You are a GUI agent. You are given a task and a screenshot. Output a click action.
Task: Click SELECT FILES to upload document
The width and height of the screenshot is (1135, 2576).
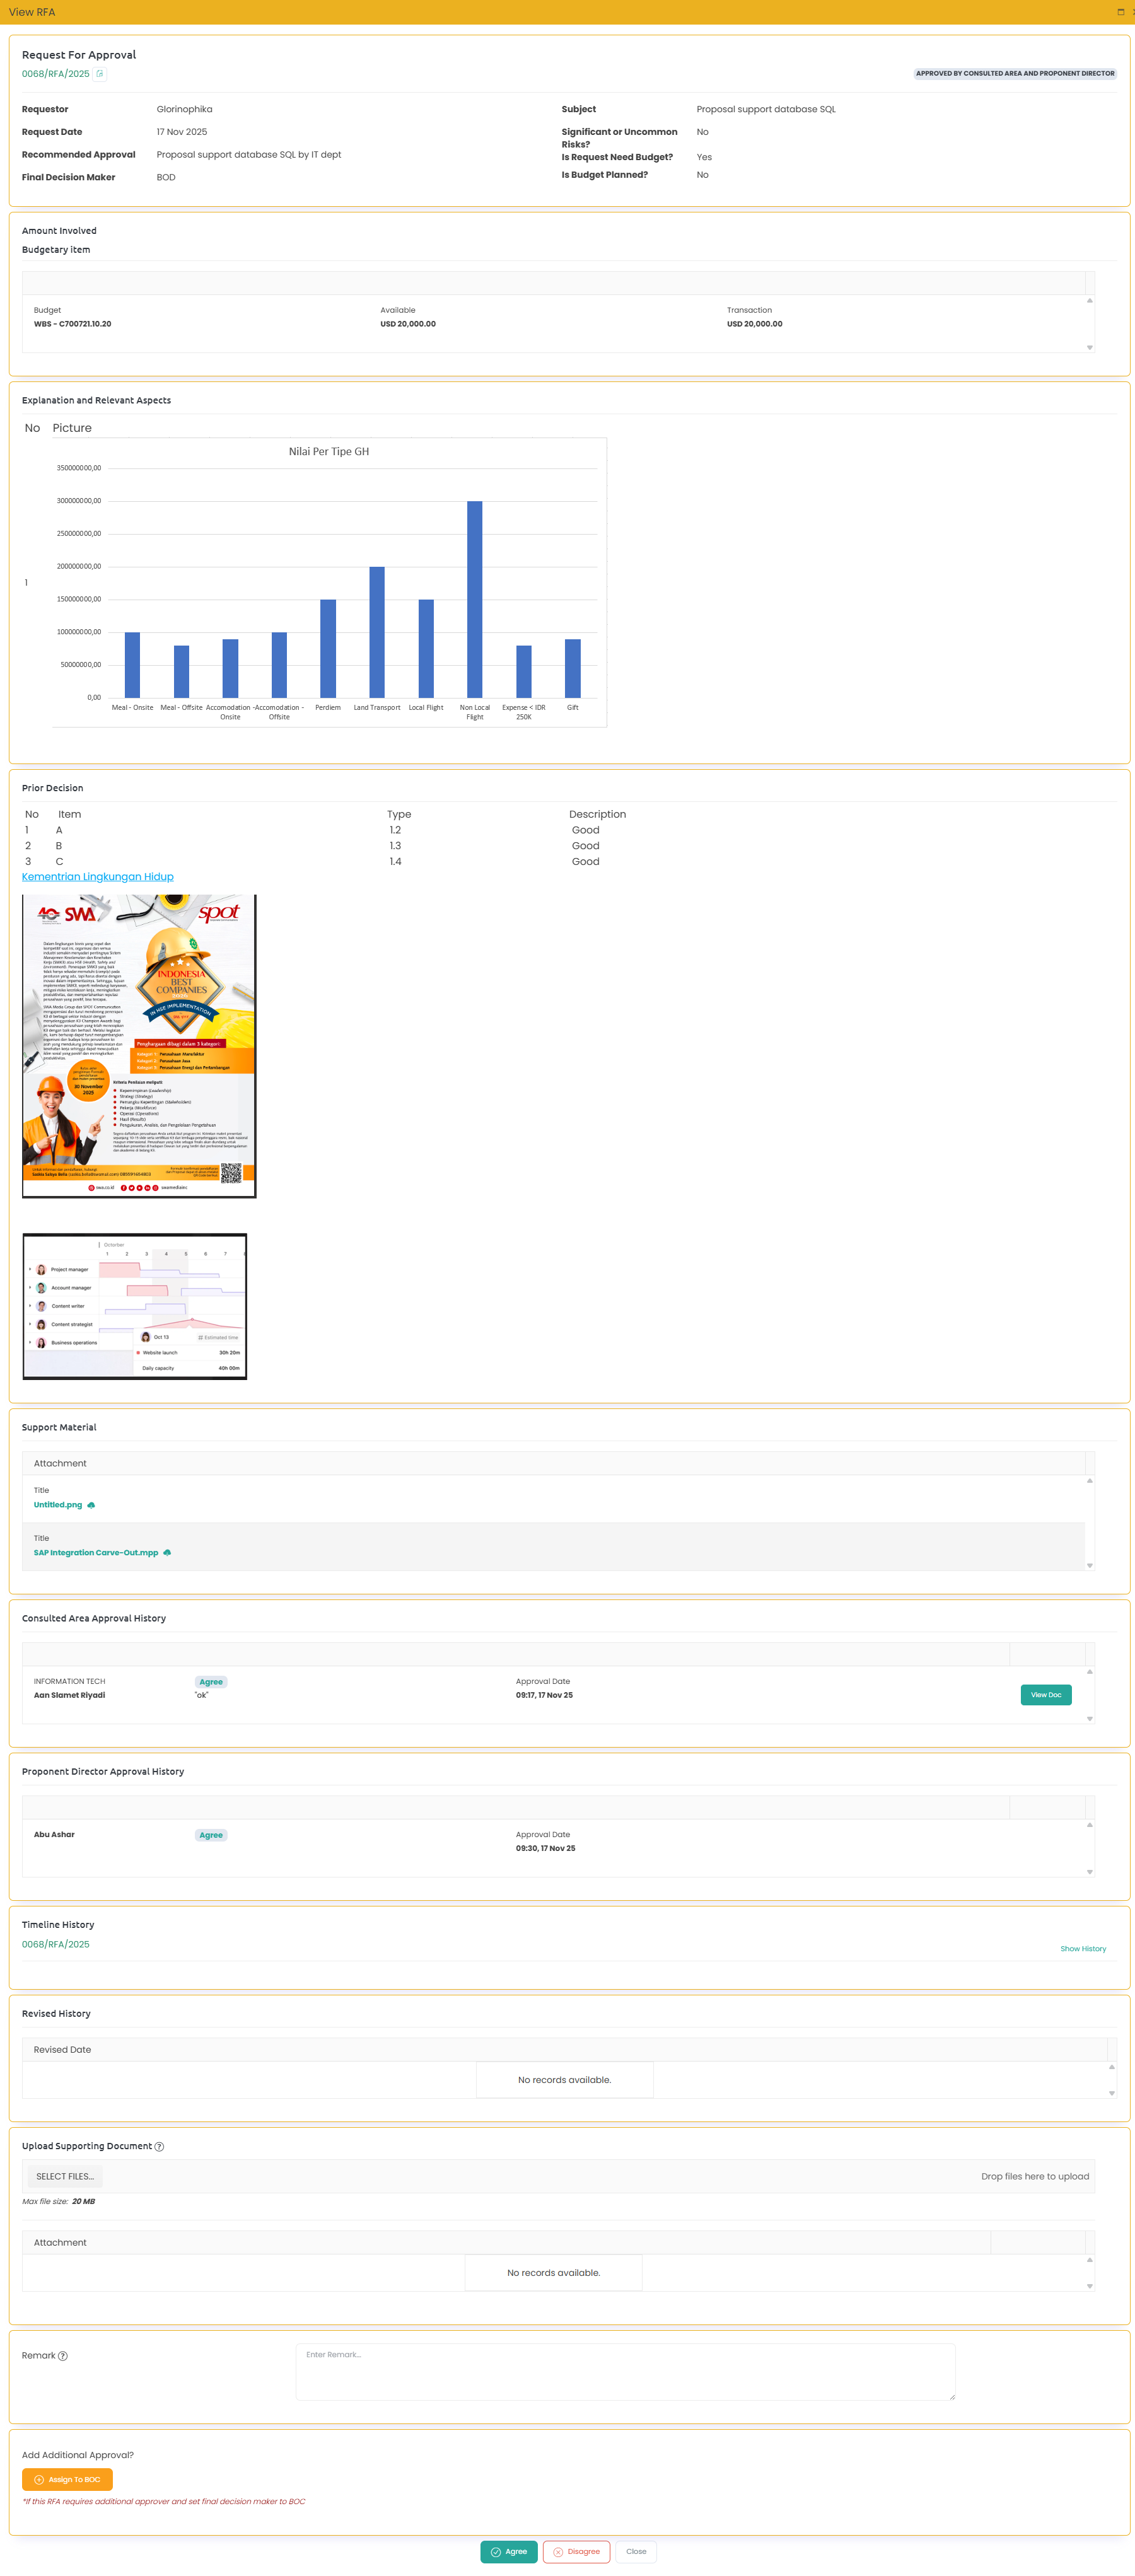pos(65,2176)
